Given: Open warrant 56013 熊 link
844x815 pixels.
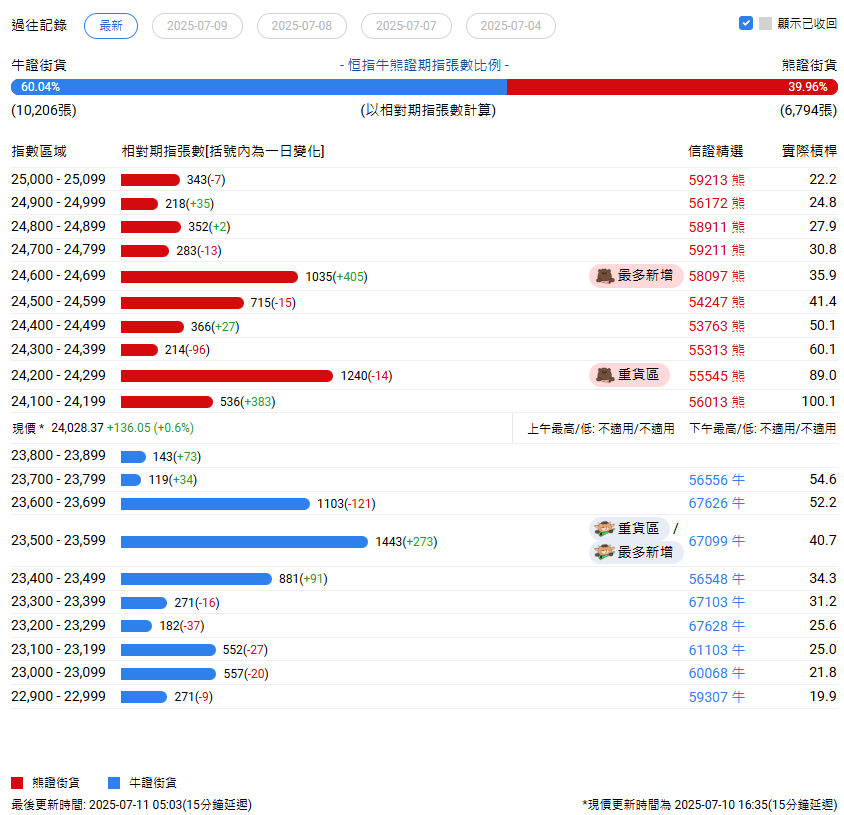Looking at the screenshot, I should 716,402.
